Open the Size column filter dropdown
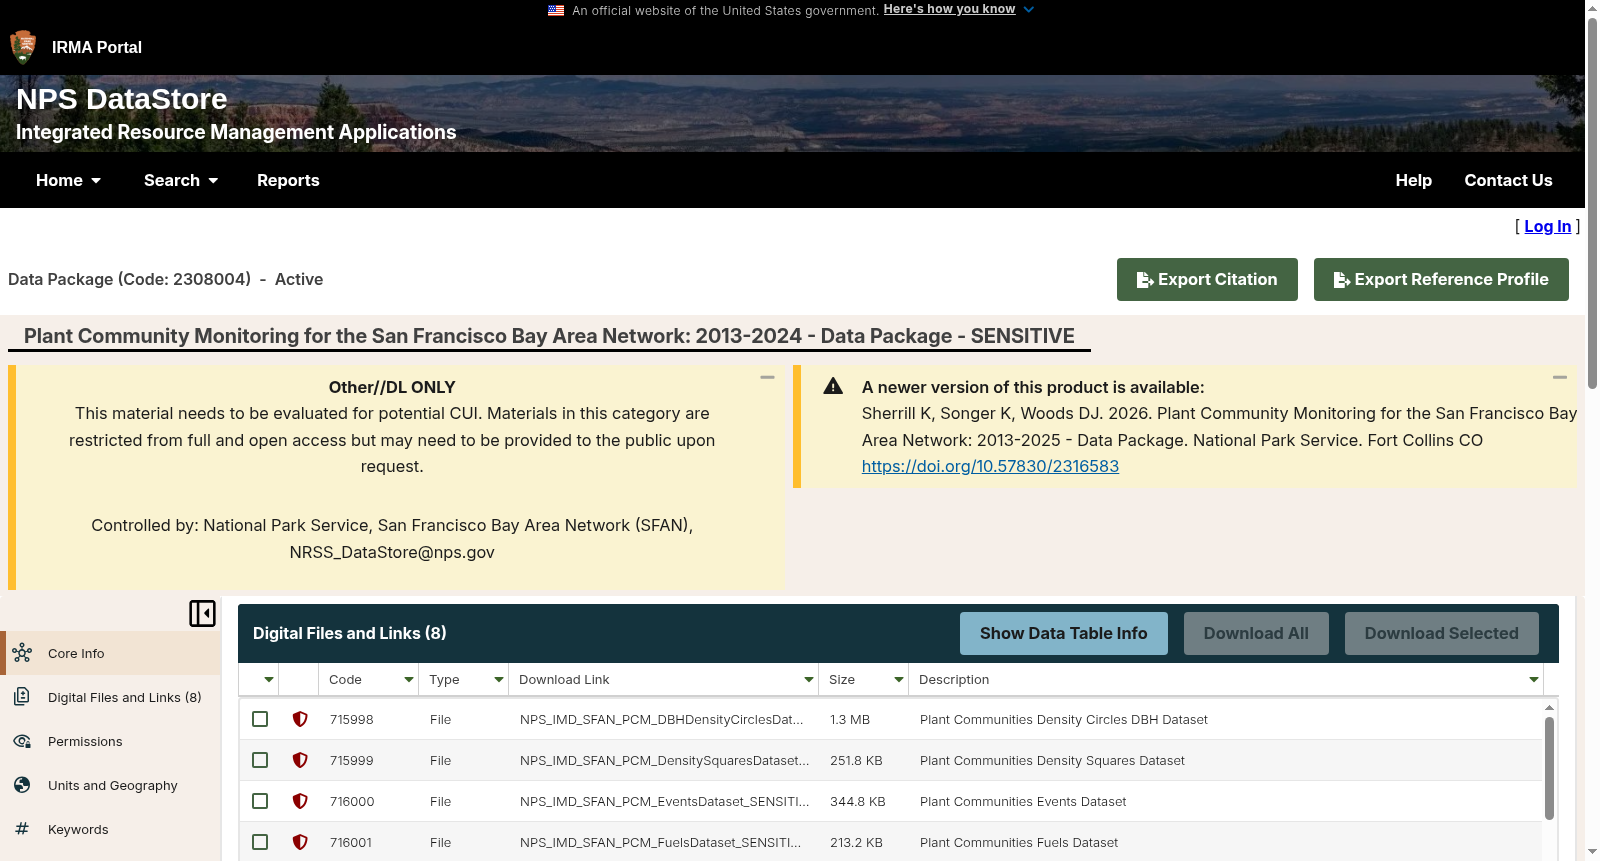The image size is (1600, 861). (899, 680)
